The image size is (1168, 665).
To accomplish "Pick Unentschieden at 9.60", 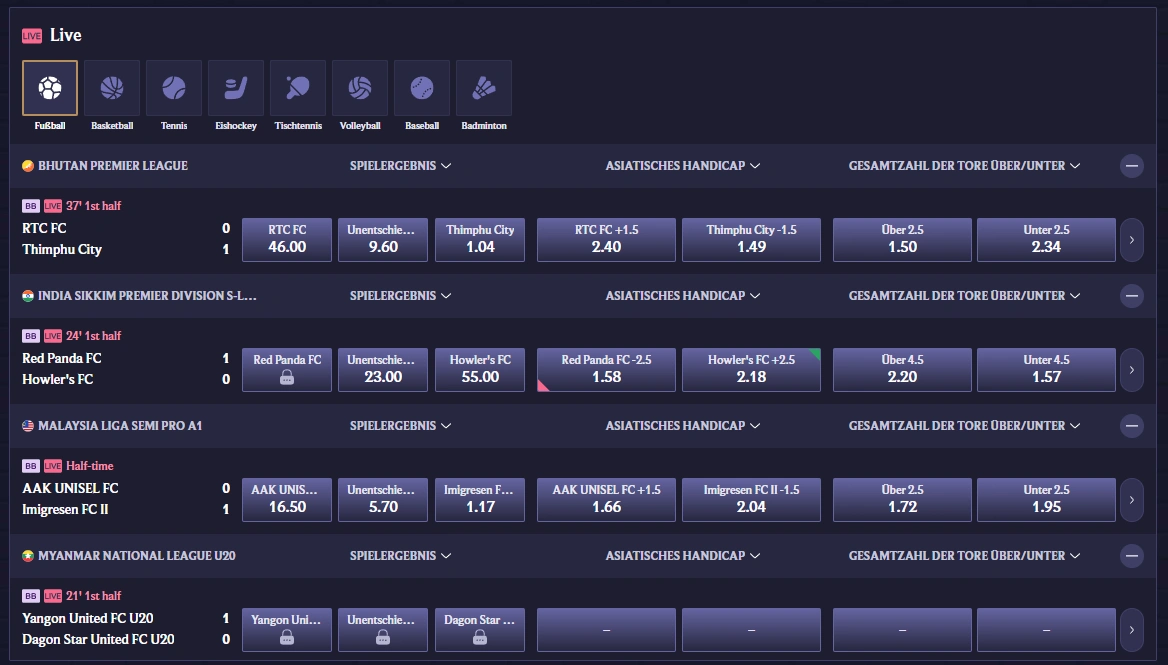I will 383,240.
